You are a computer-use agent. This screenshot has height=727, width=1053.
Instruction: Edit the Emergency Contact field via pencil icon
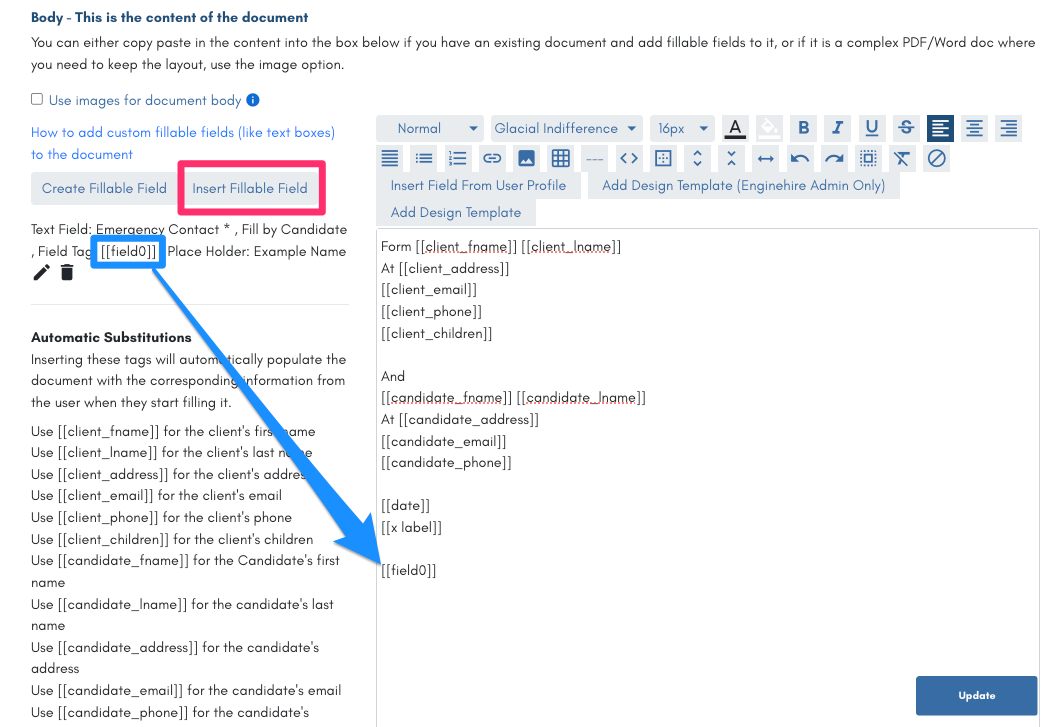[41, 272]
